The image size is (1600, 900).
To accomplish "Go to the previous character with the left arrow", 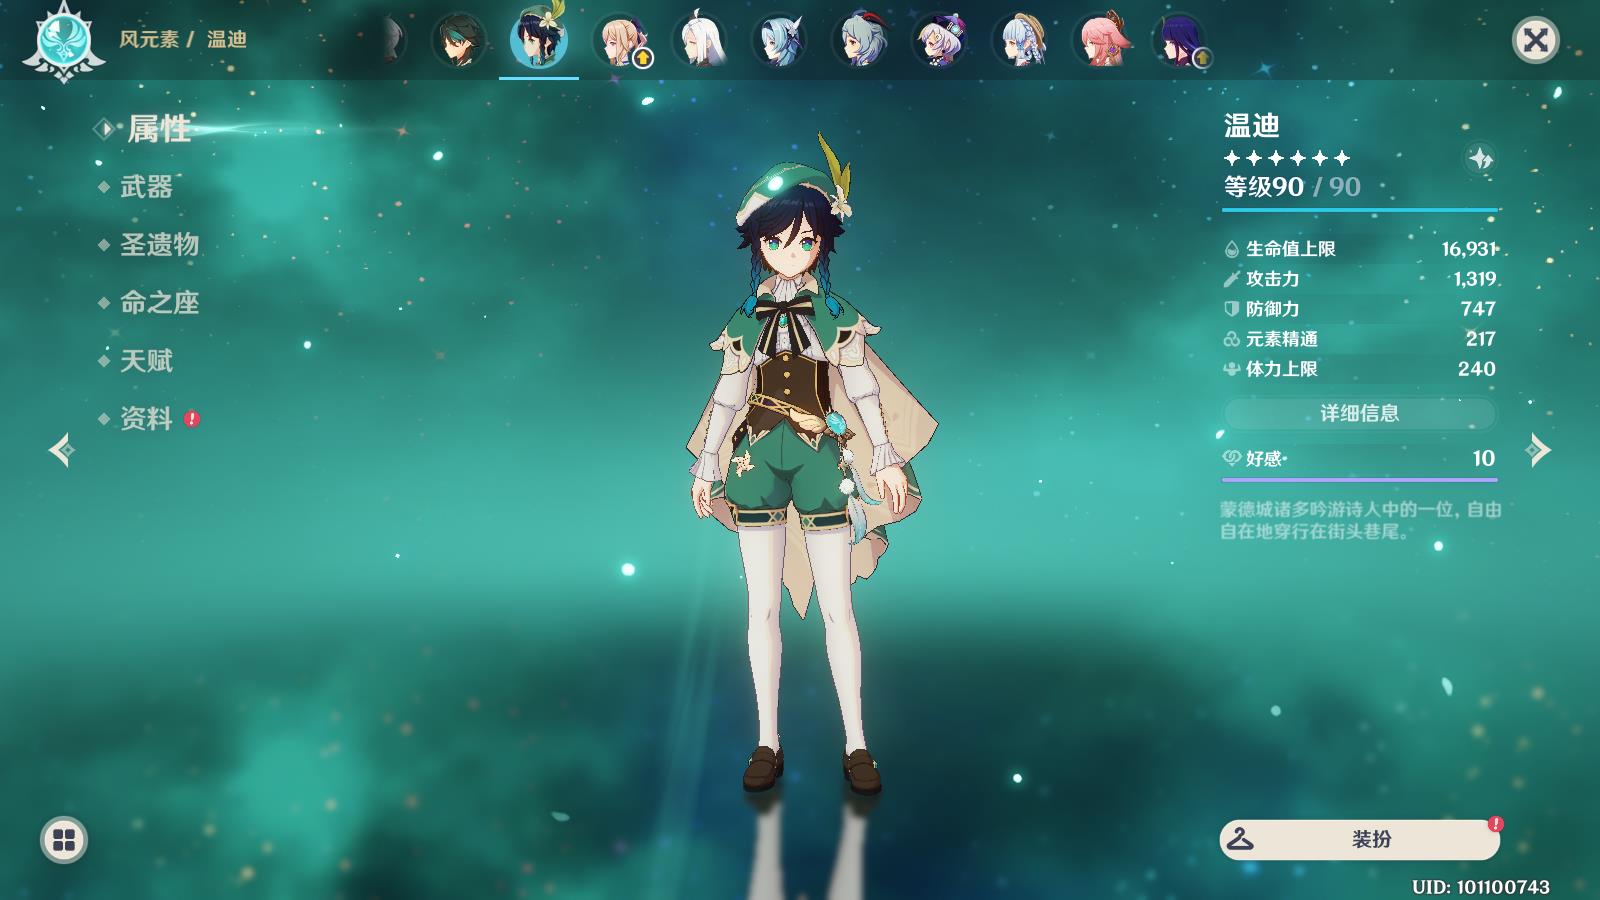I will tap(61, 450).
